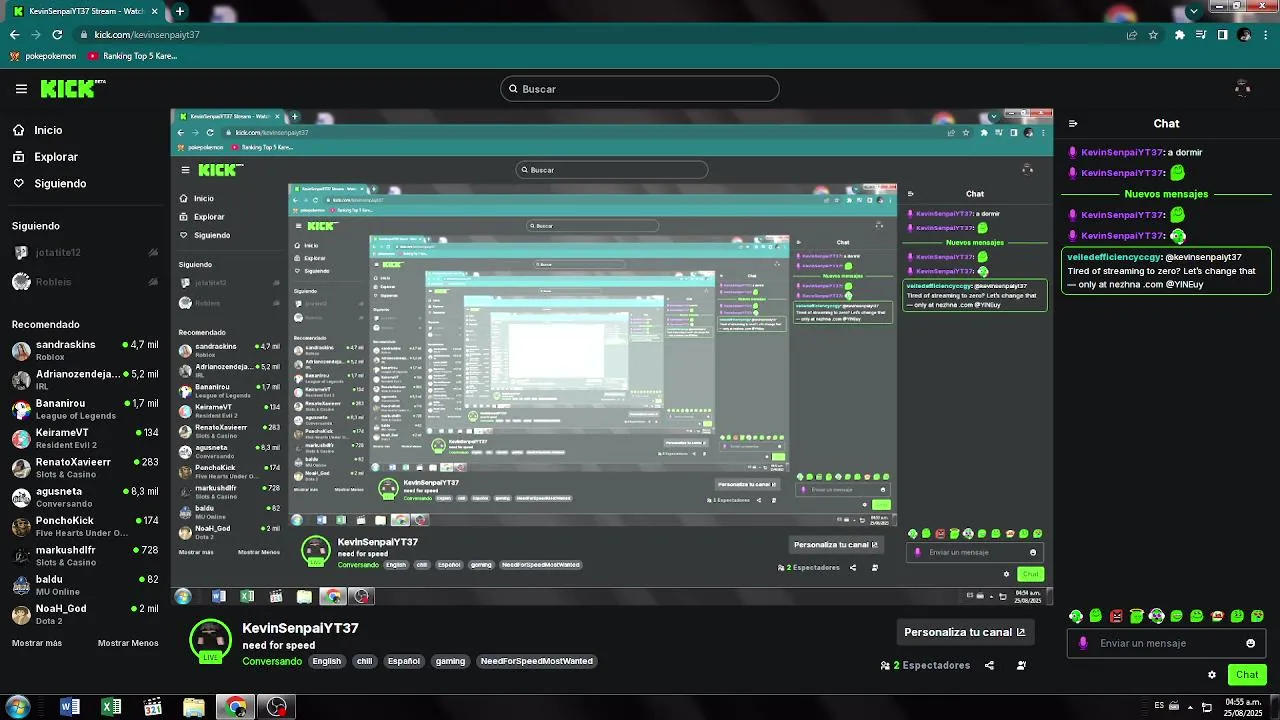Open the Ranking Top 5 Kare bookmark

(x=133, y=56)
